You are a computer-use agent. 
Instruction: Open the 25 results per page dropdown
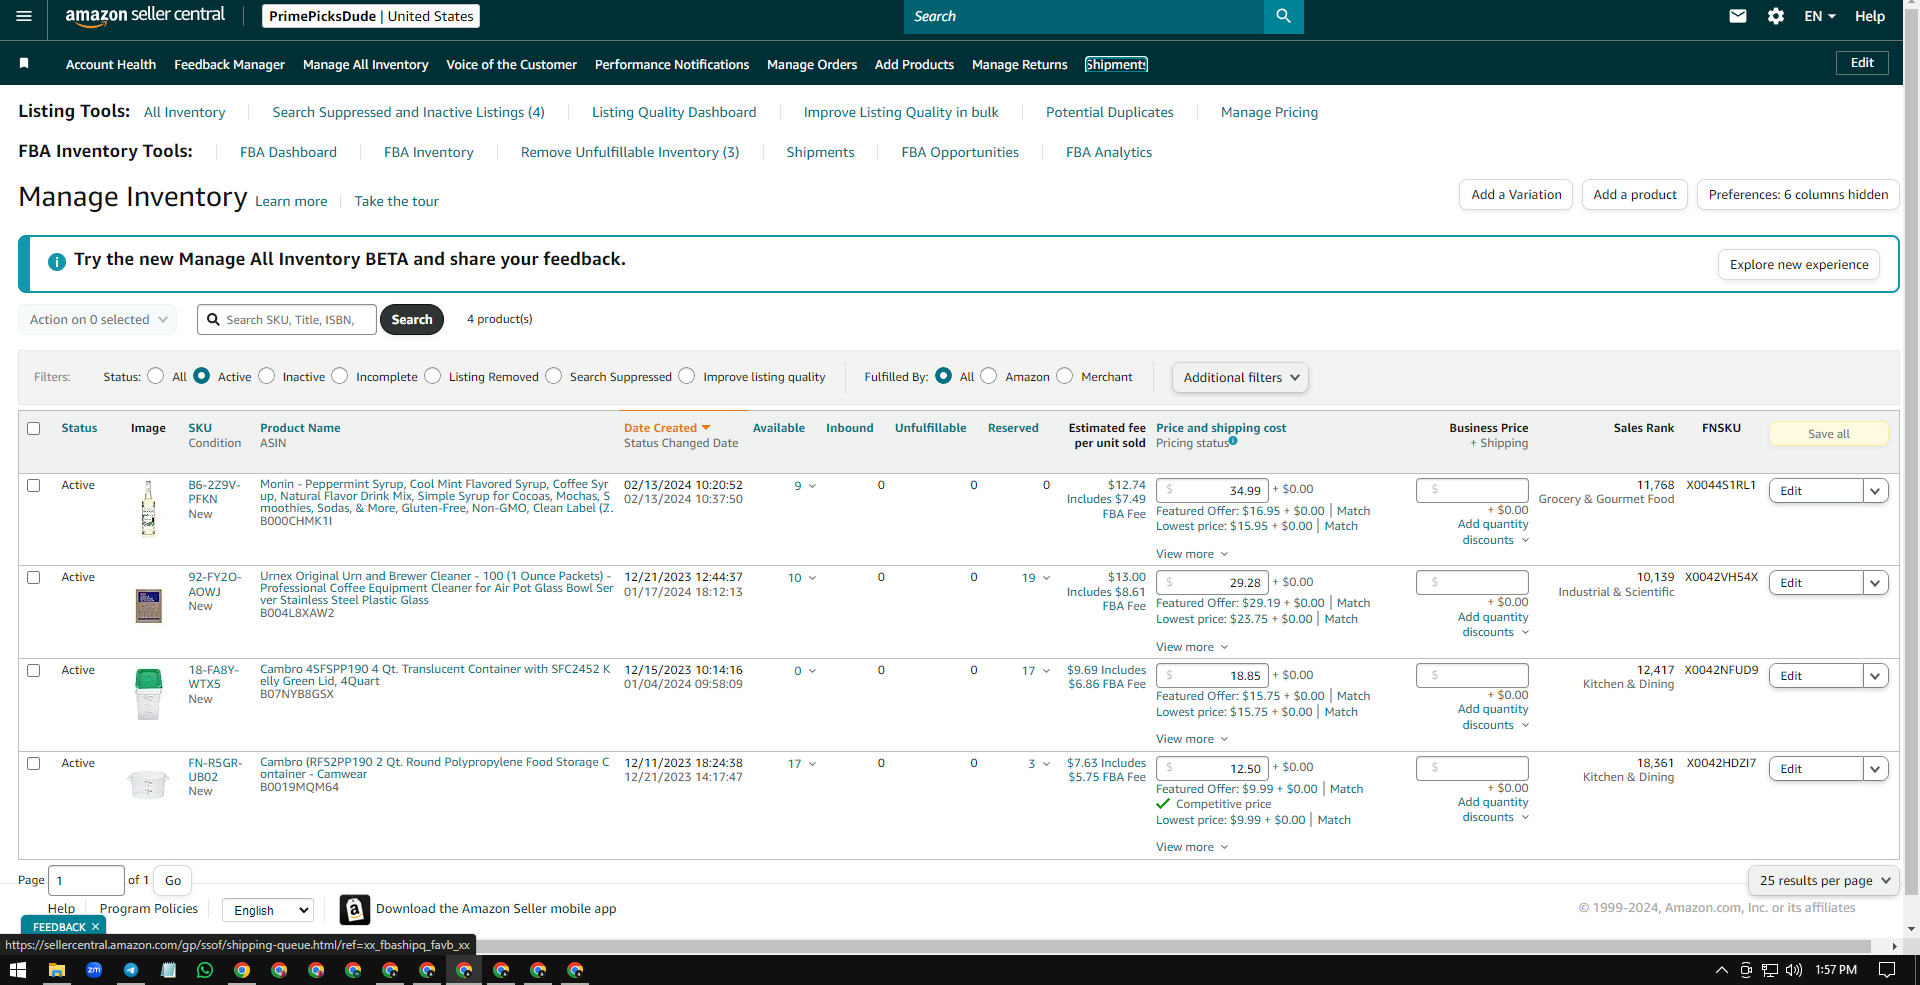(x=1824, y=881)
